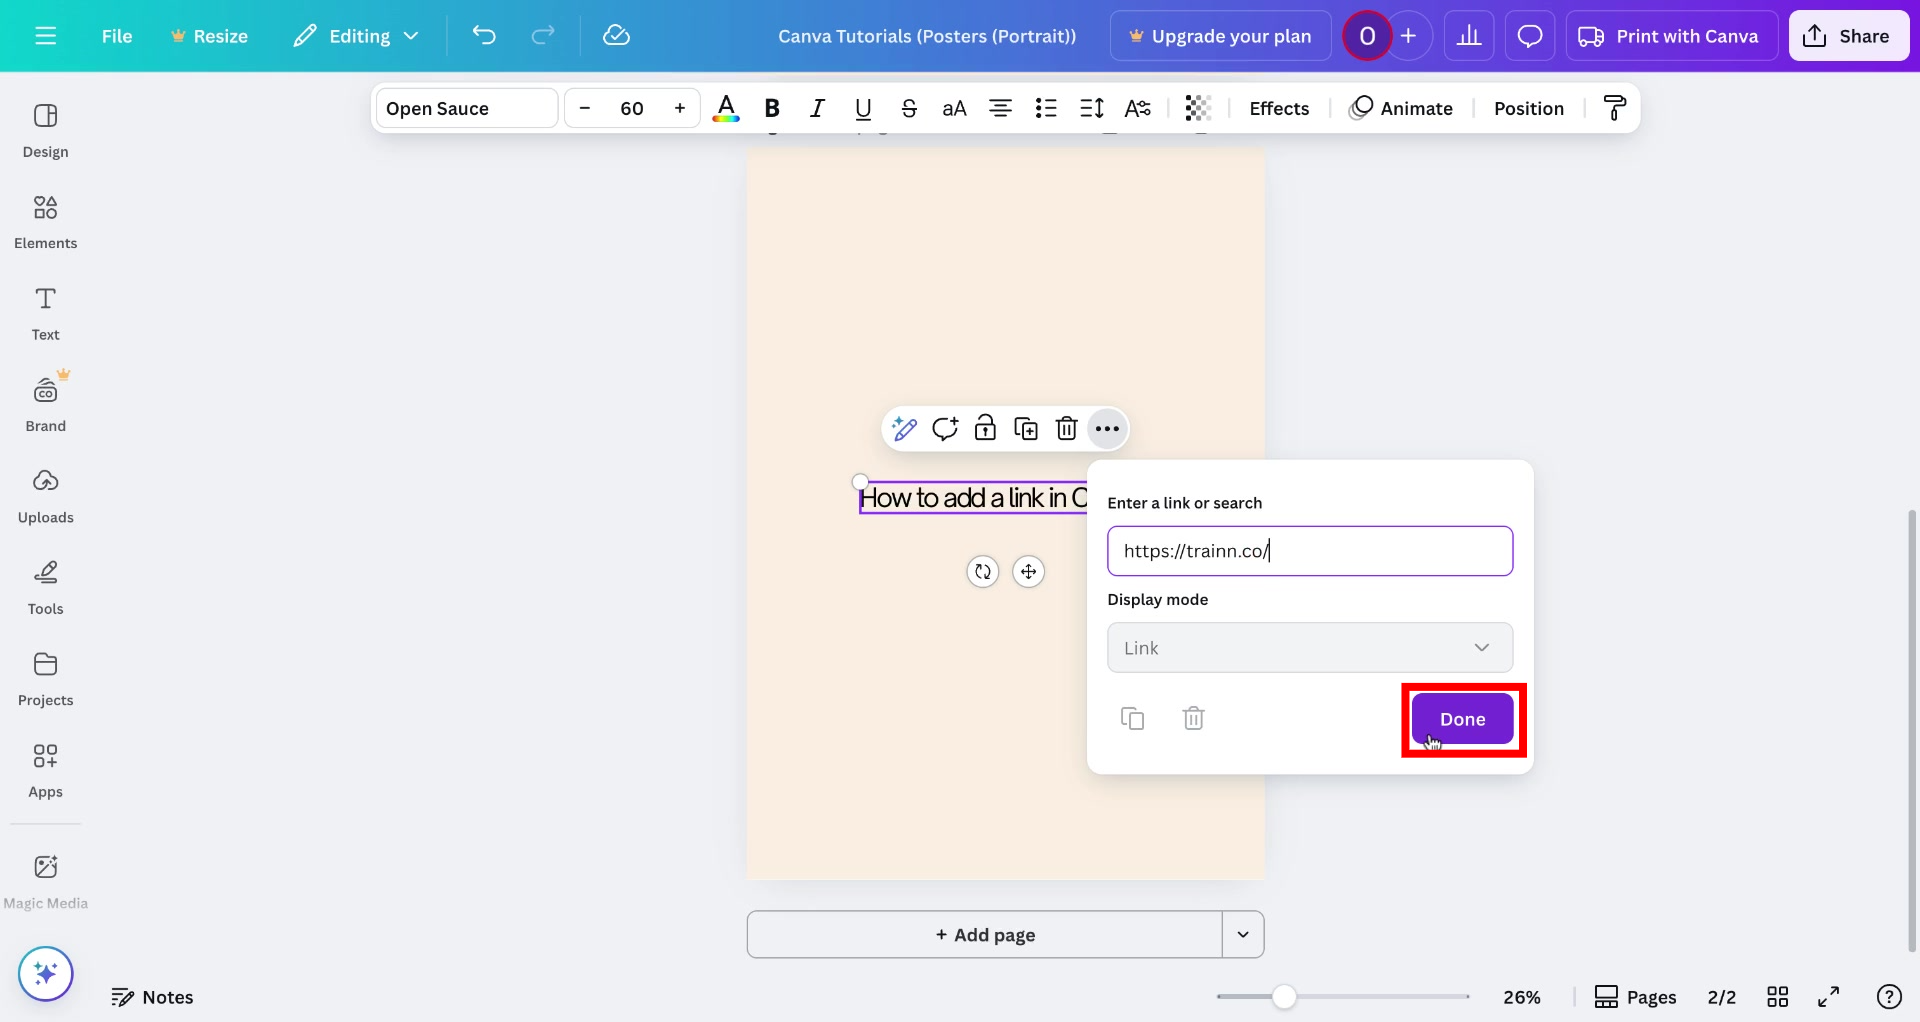The height and width of the screenshot is (1022, 1920).
Task: Click the link URL input field
Action: (x=1309, y=551)
